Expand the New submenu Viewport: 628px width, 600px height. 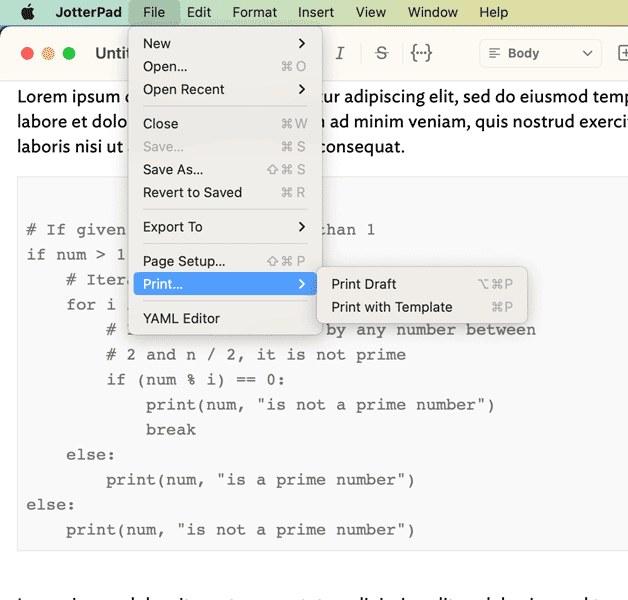225,43
